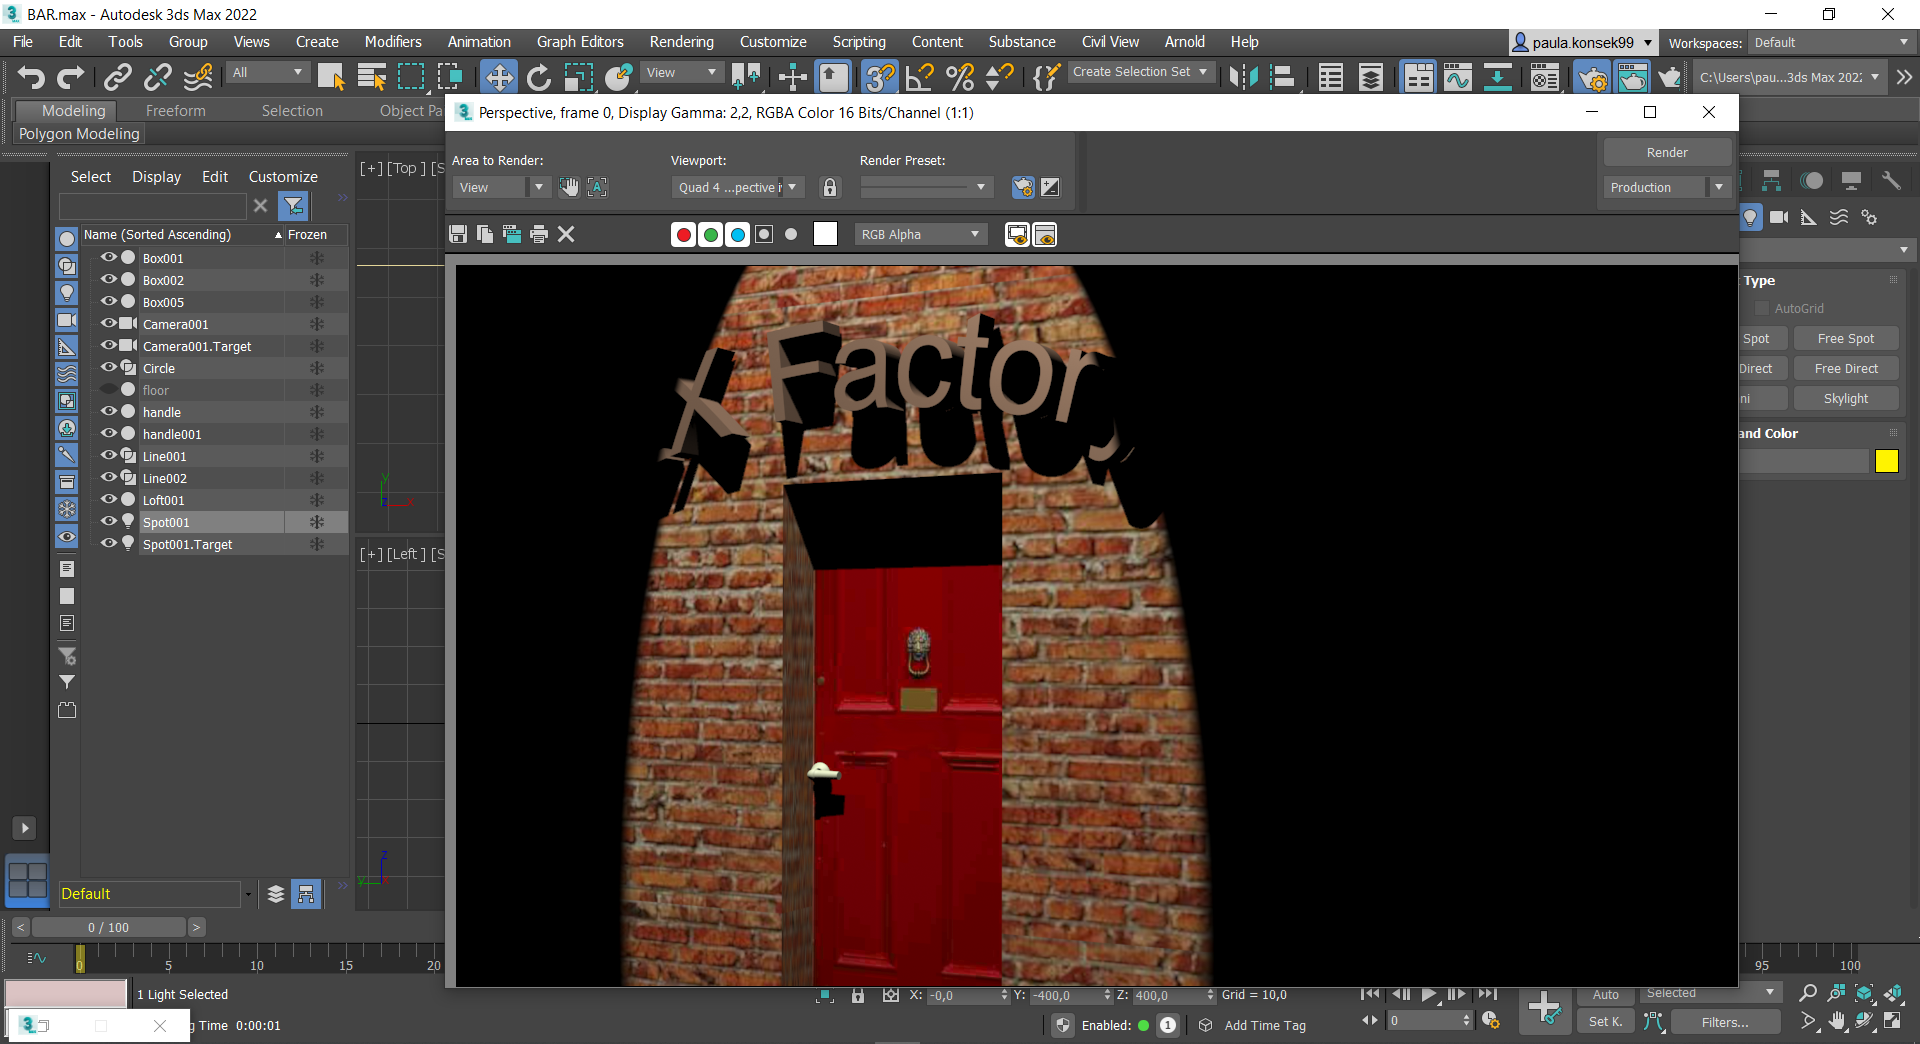
Task: Open reference coordinate system View dropdown
Action: (x=681, y=72)
